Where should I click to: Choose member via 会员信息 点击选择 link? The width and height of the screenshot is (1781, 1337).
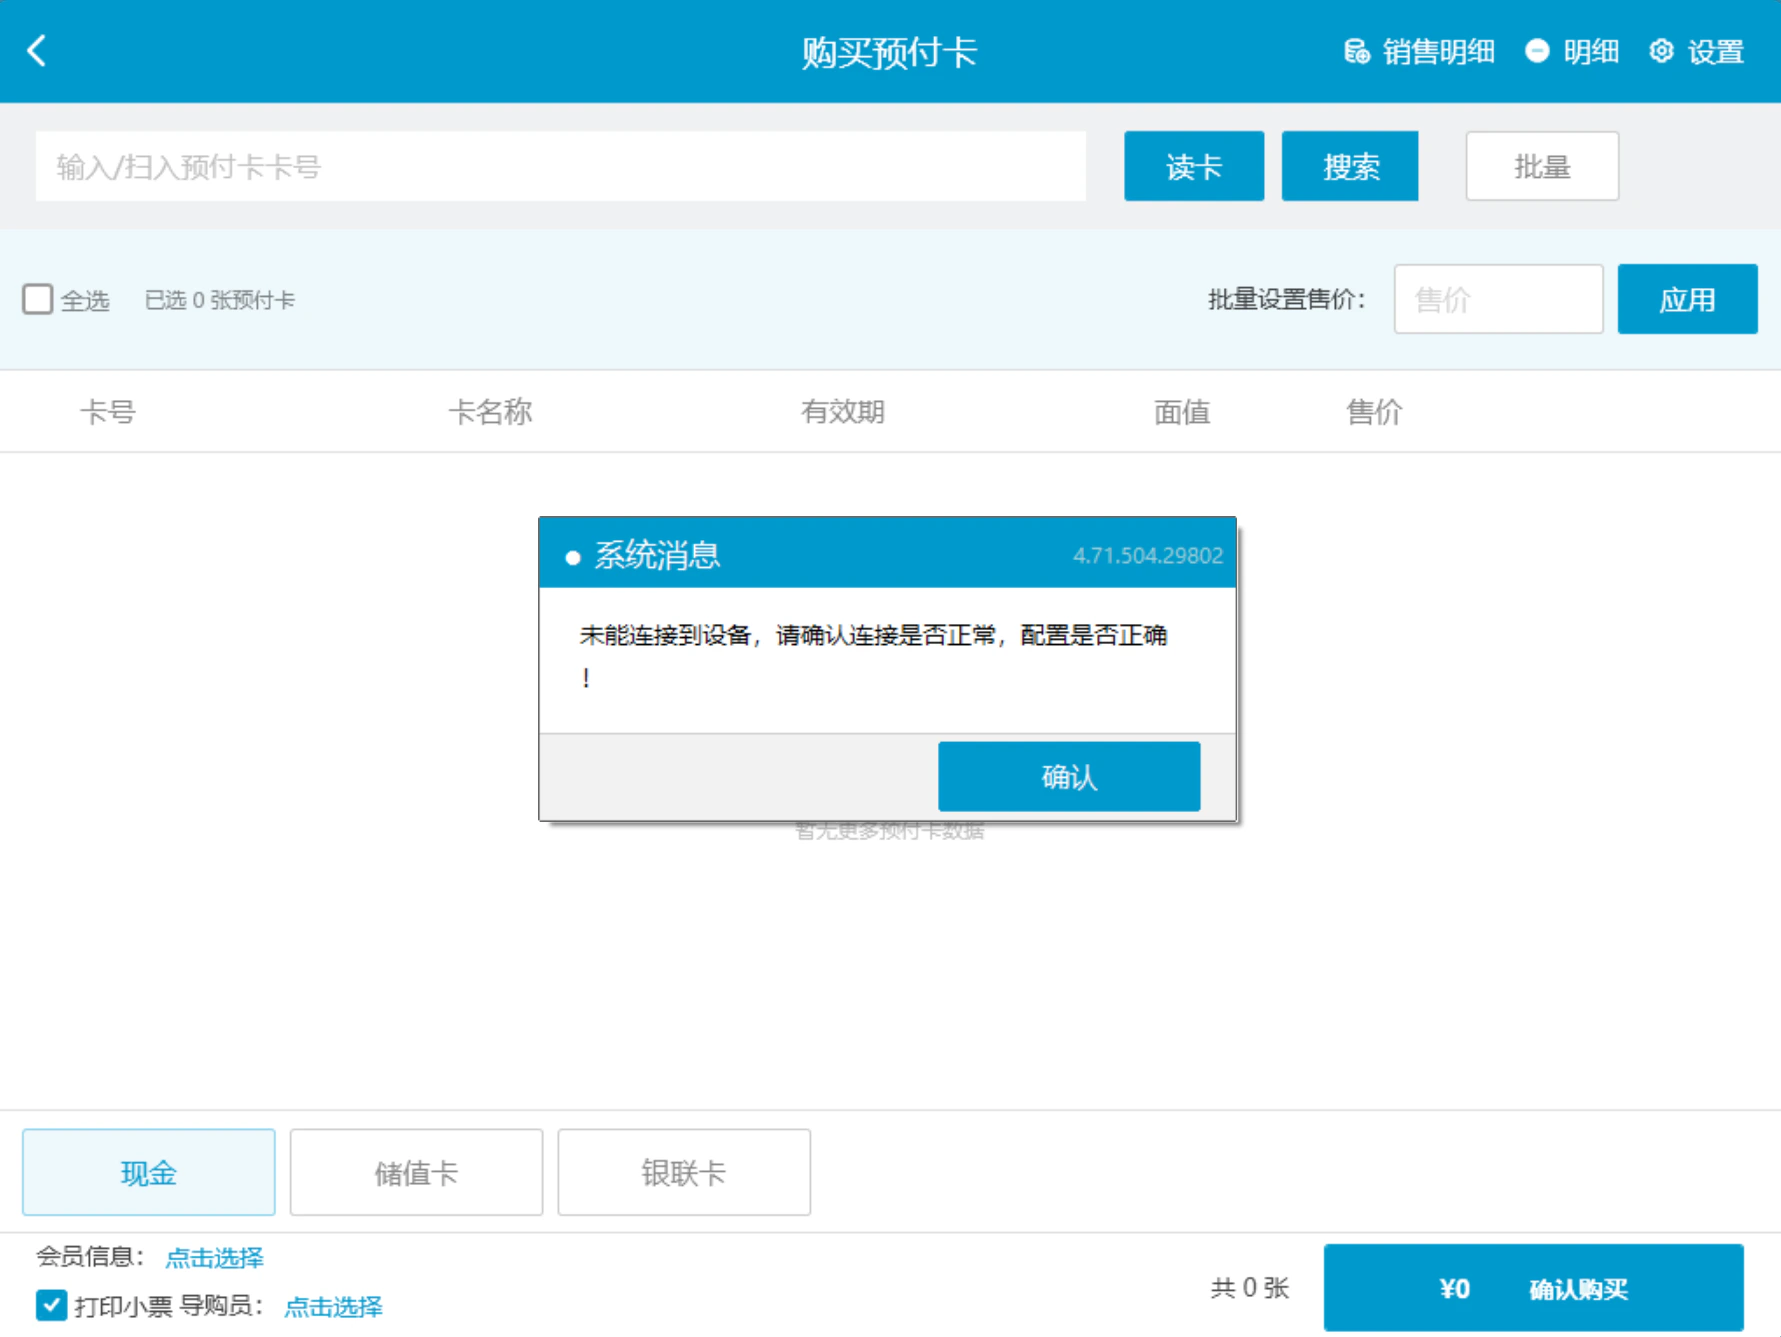pyautogui.click(x=214, y=1257)
